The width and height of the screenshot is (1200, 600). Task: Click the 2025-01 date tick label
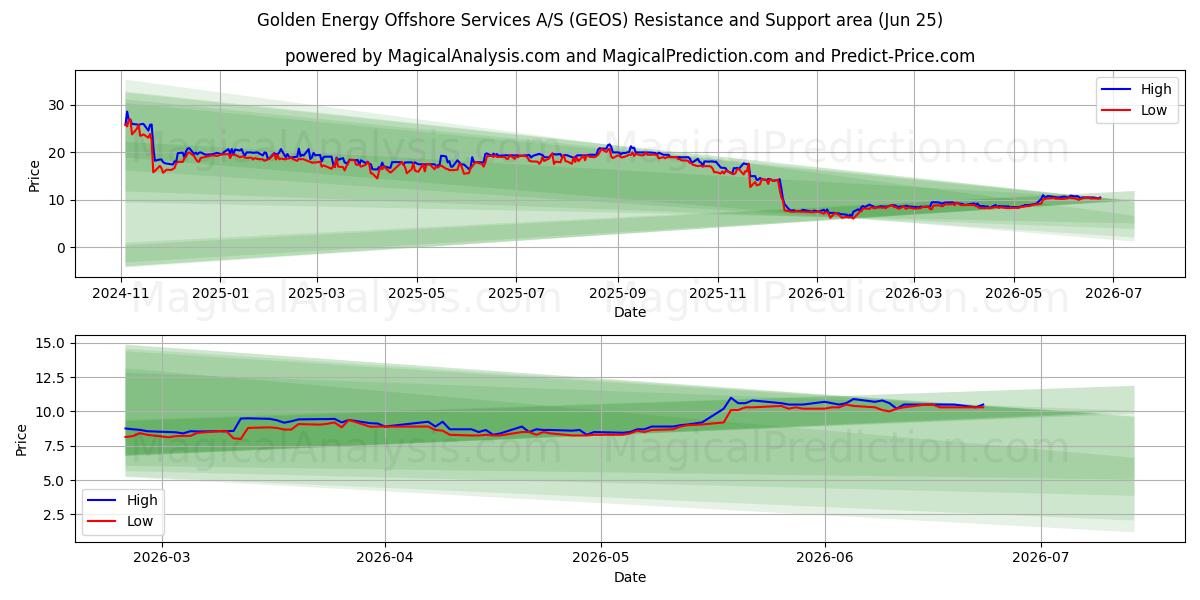(219, 294)
